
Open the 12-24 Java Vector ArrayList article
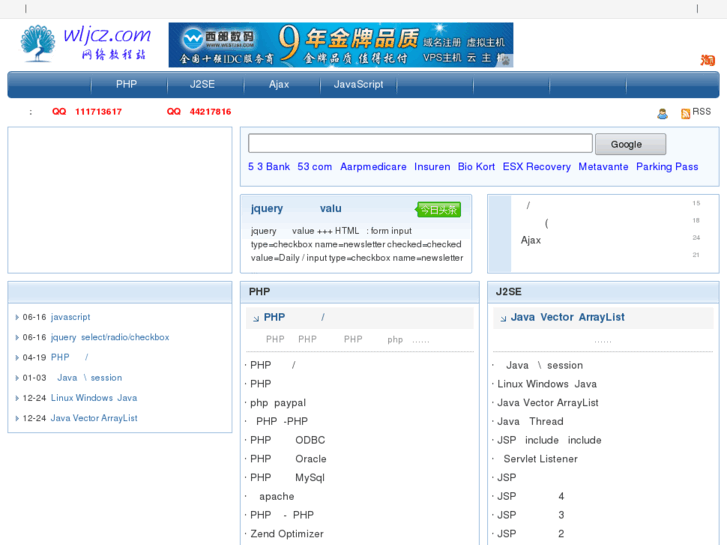pos(94,418)
